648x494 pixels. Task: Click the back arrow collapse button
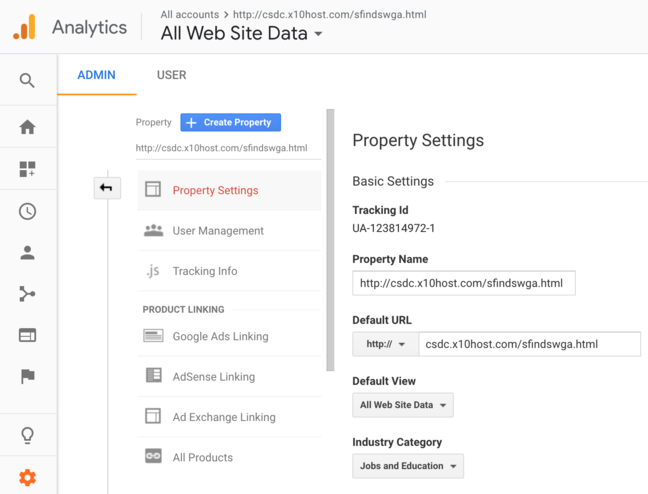click(x=106, y=188)
